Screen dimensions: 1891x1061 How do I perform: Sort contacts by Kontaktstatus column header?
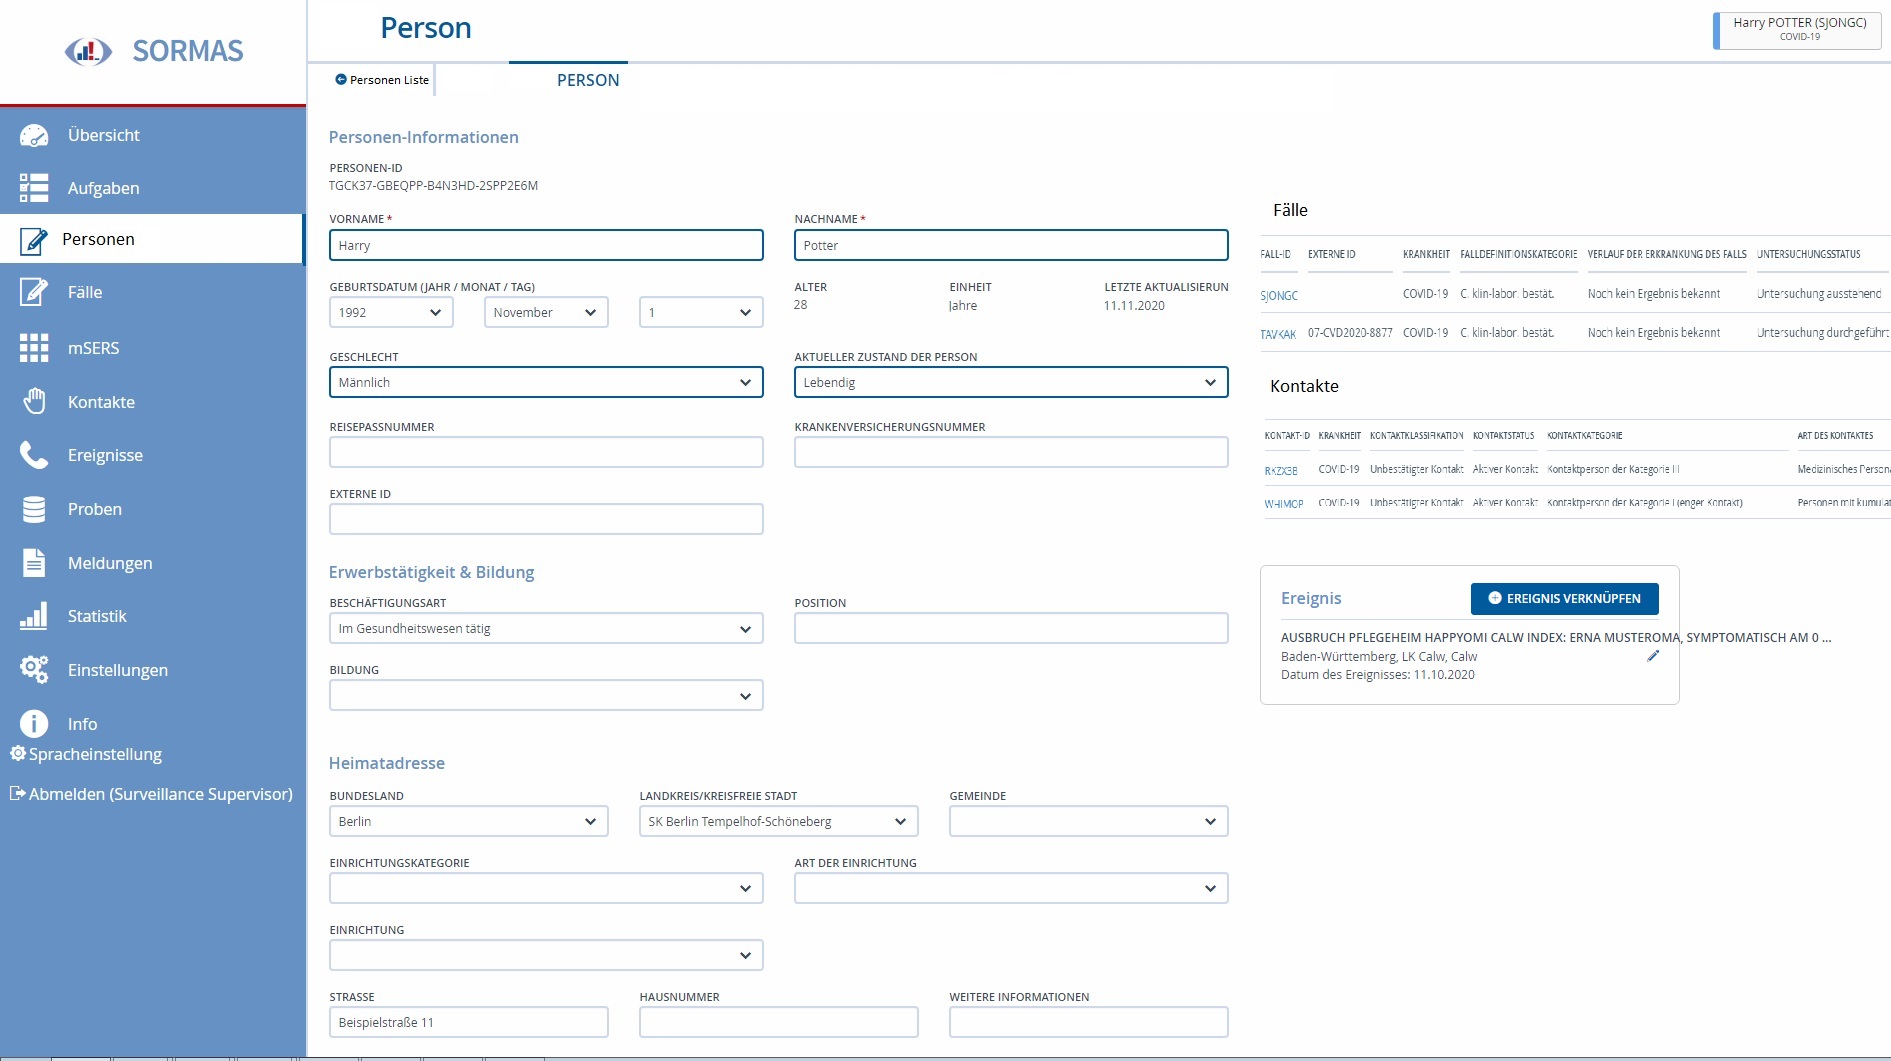click(x=1503, y=436)
